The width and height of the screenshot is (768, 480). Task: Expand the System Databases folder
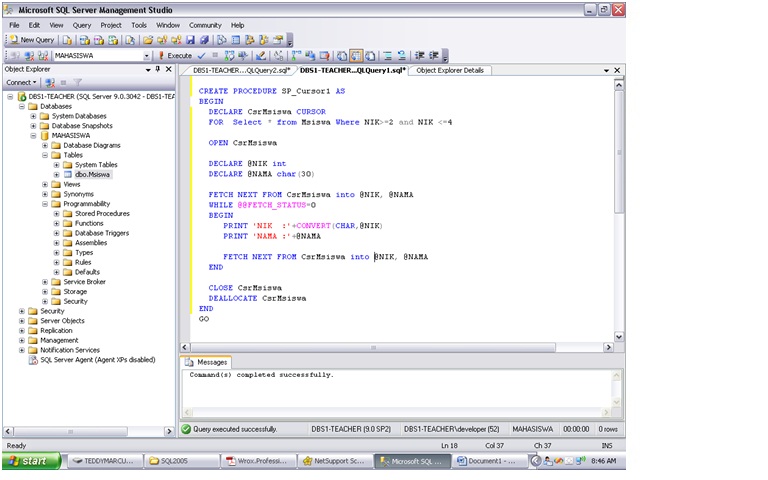pyautogui.click(x=33, y=116)
